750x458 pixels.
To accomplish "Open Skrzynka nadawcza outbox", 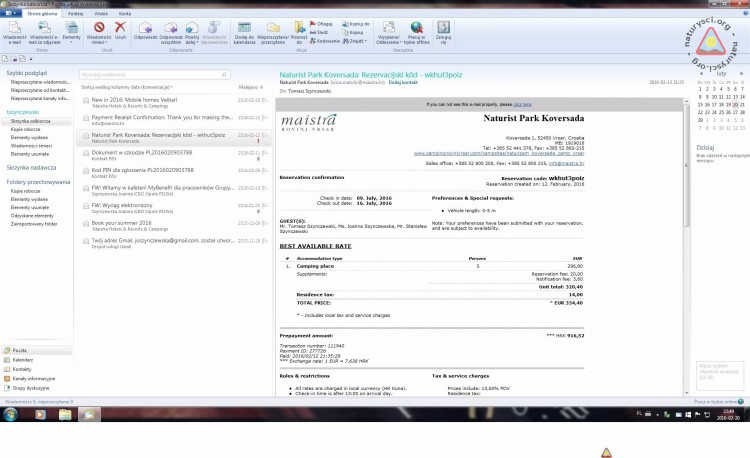I will click(x=31, y=168).
